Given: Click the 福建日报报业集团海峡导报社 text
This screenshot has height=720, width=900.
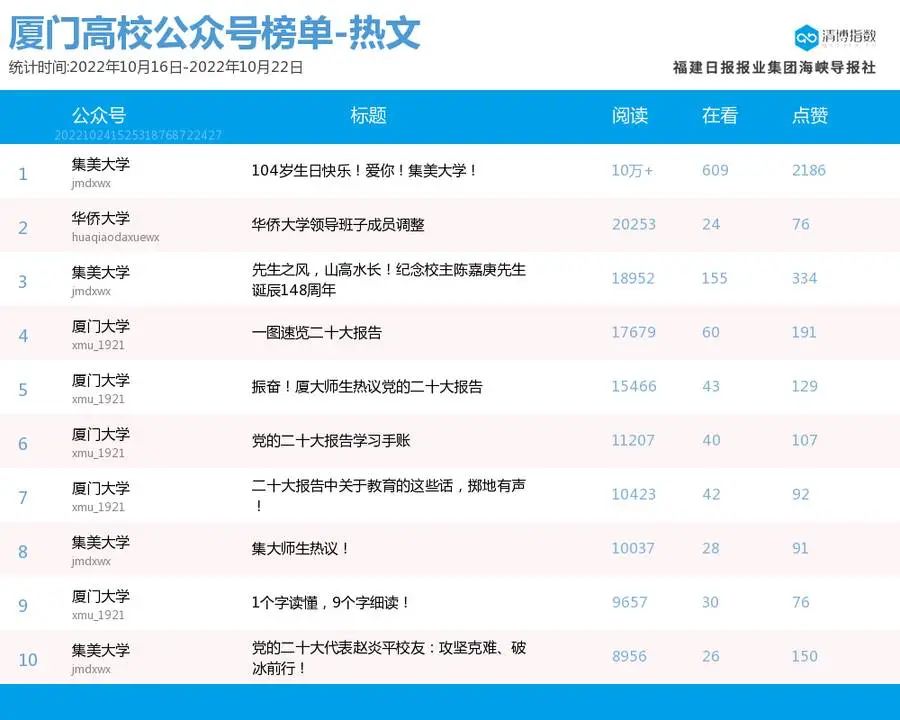Looking at the screenshot, I should tap(774, 67).
